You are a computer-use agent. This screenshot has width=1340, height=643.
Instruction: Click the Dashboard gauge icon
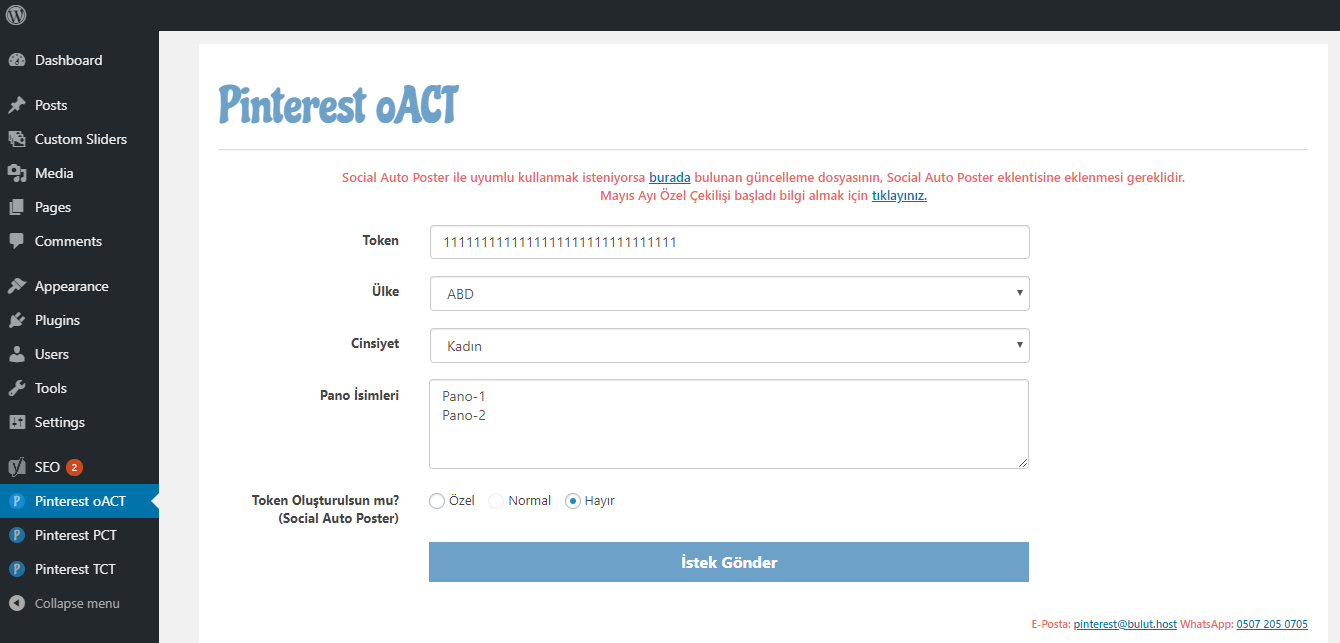point(16,60)
